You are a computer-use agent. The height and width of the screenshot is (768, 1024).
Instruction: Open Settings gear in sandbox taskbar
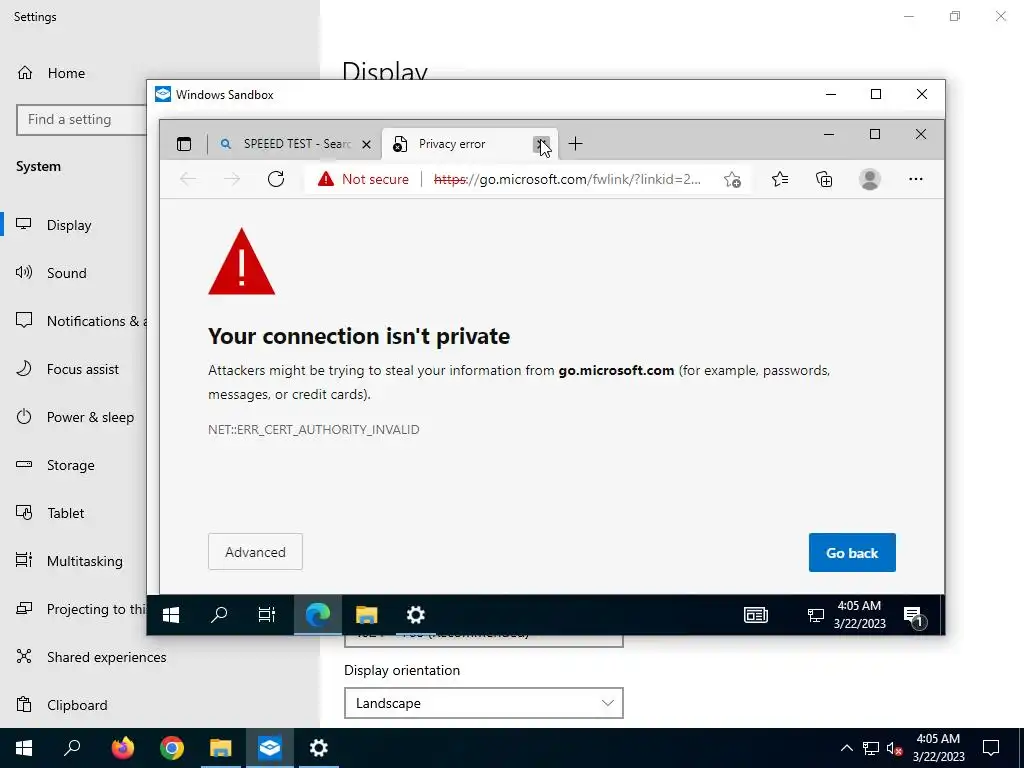(415, 615)
